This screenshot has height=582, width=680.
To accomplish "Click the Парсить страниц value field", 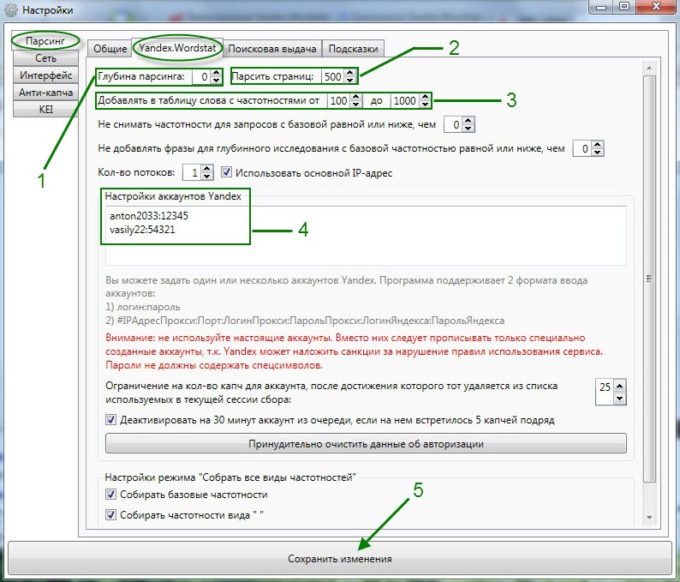I will click(332, 77).
